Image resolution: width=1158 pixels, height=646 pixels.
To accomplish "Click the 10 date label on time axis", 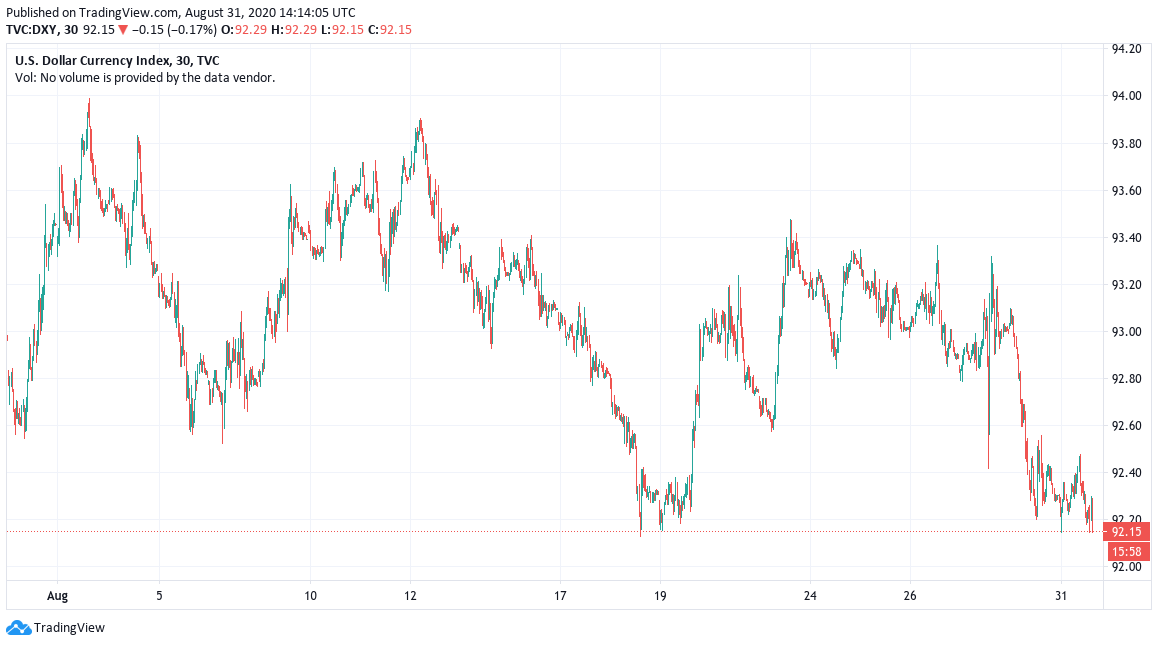I will point(310,596).
